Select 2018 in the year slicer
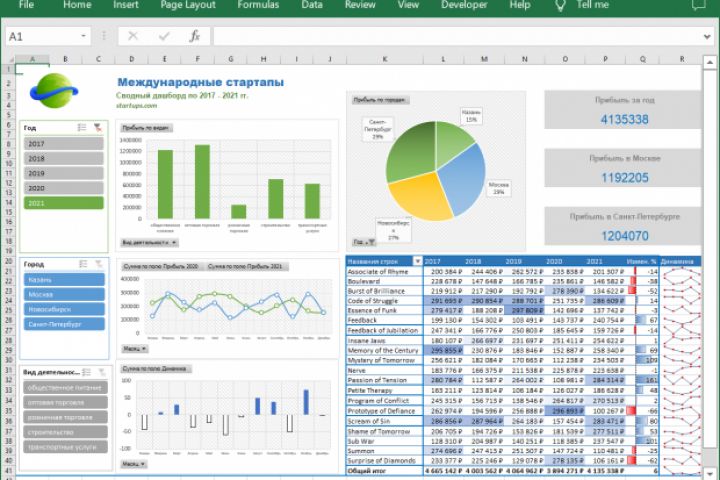This screenshot has width=720, height=480. click(63, 158)
